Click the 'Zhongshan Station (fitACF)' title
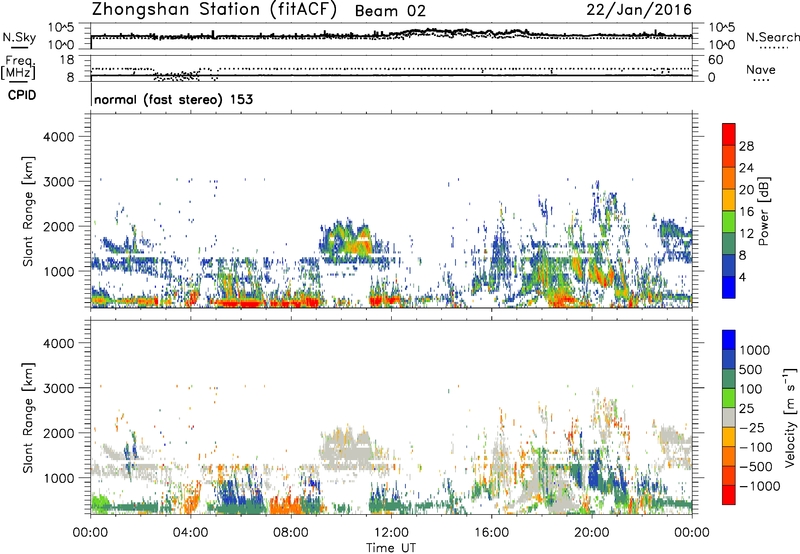800x554 pixels. (214, 10)
